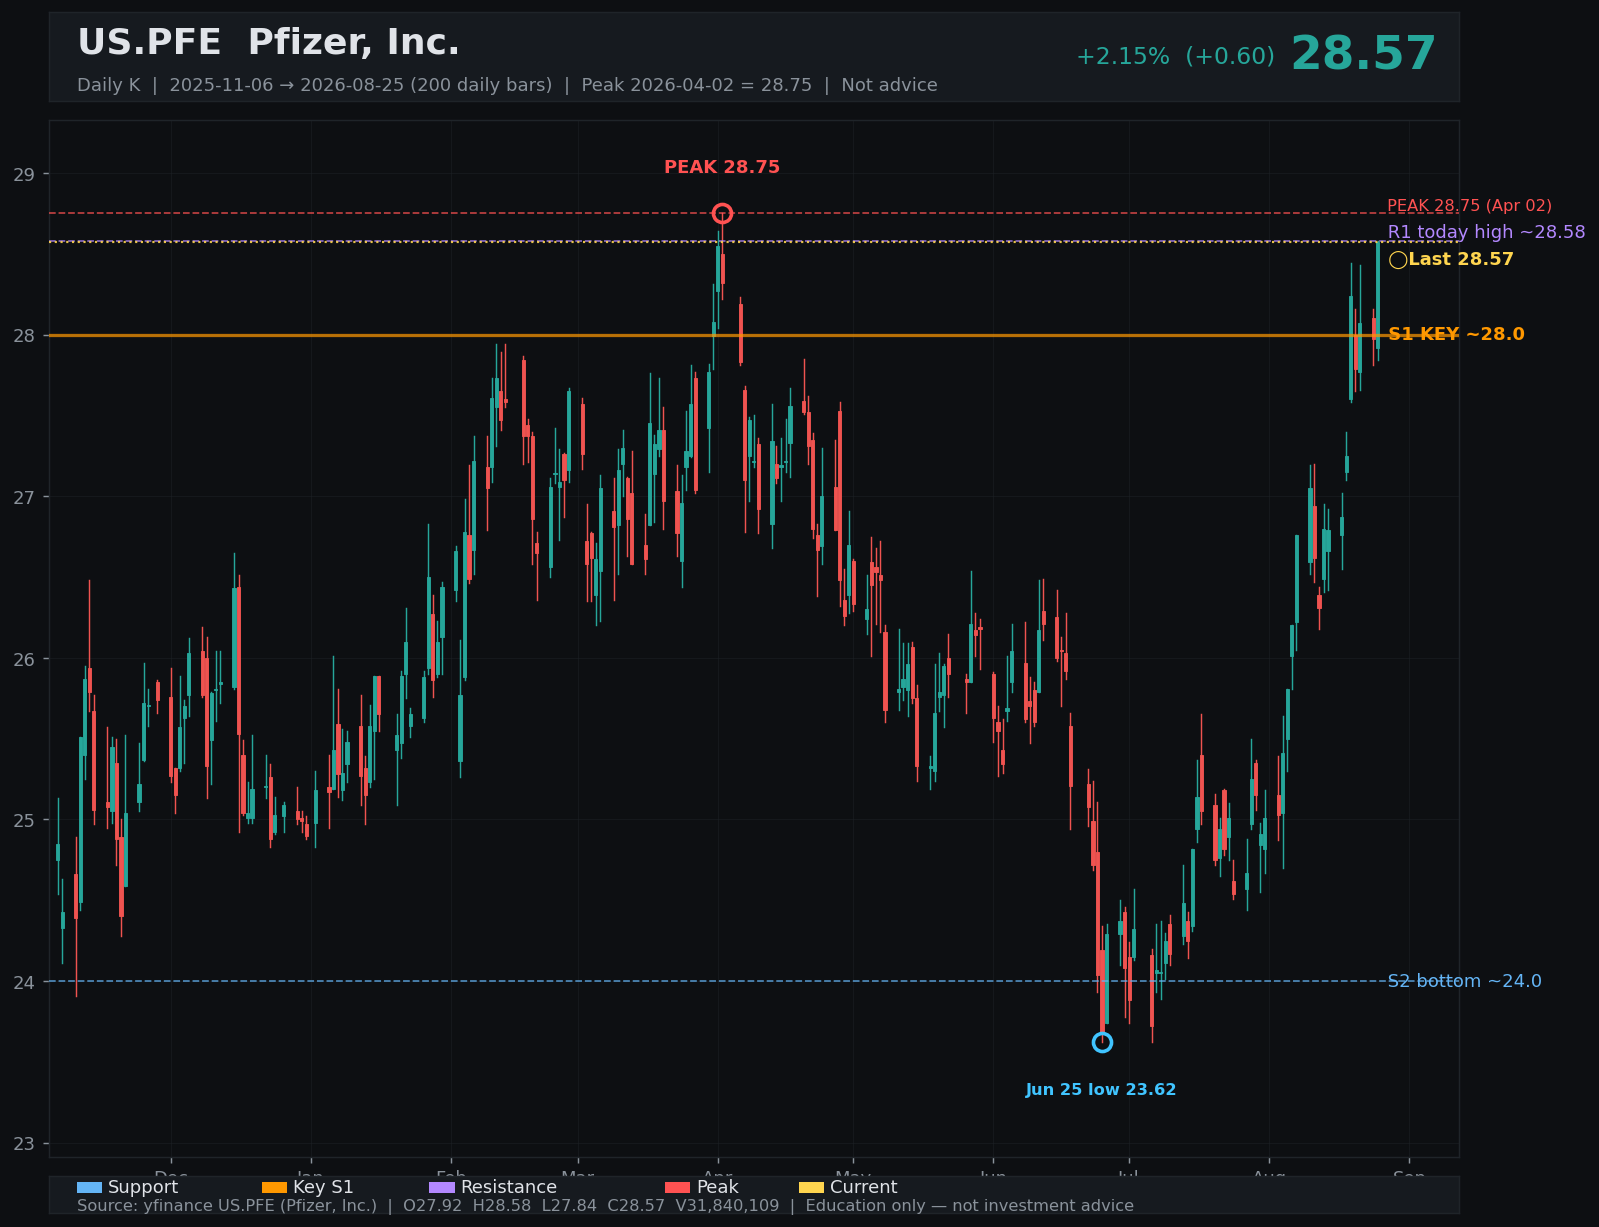Click the large 28.57 price value
The height and width of the screenshot is (1227, 1599).
coord(1363,54)
